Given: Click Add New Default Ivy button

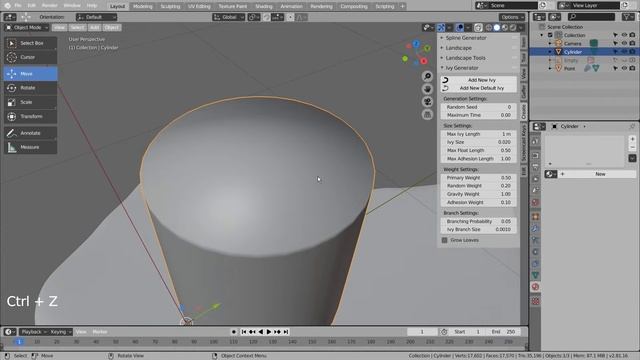Looking at the screenshot, I should tap(479, 88).
